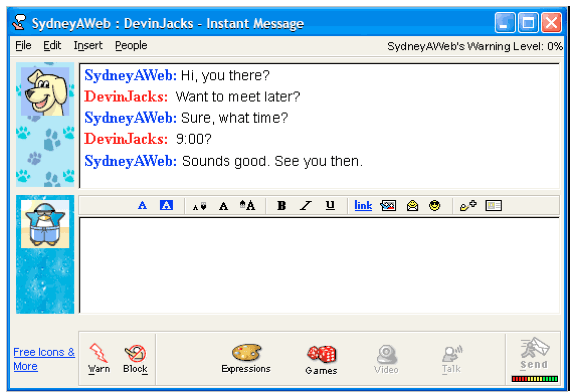Screen dimensions: 576x392
Task: Start Video webcam session
Action: click(386, 359)
